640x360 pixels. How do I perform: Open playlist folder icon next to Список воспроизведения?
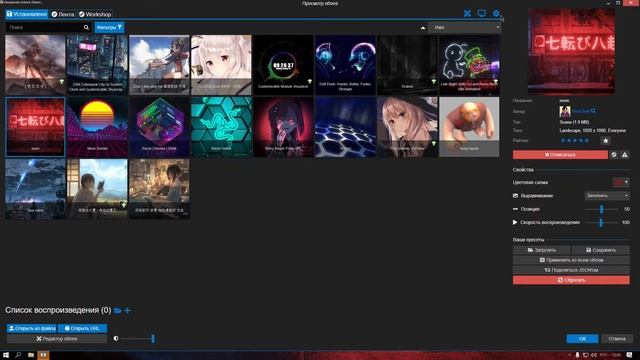click(118, 311)
